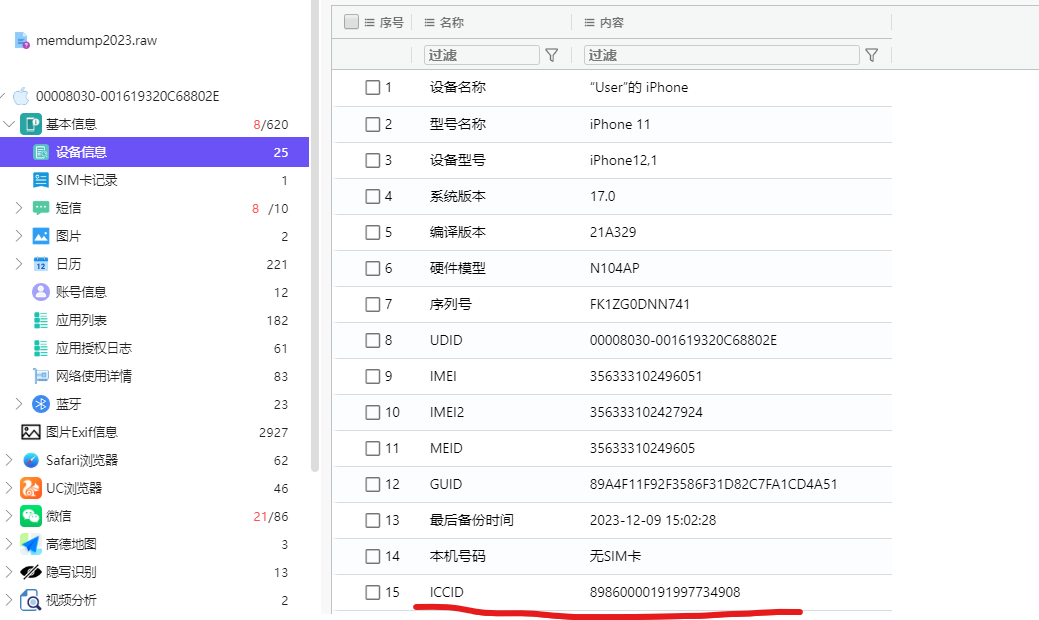Open the 图片Exif信息 tree item
1039x620 pixels.
coord(154,432)
